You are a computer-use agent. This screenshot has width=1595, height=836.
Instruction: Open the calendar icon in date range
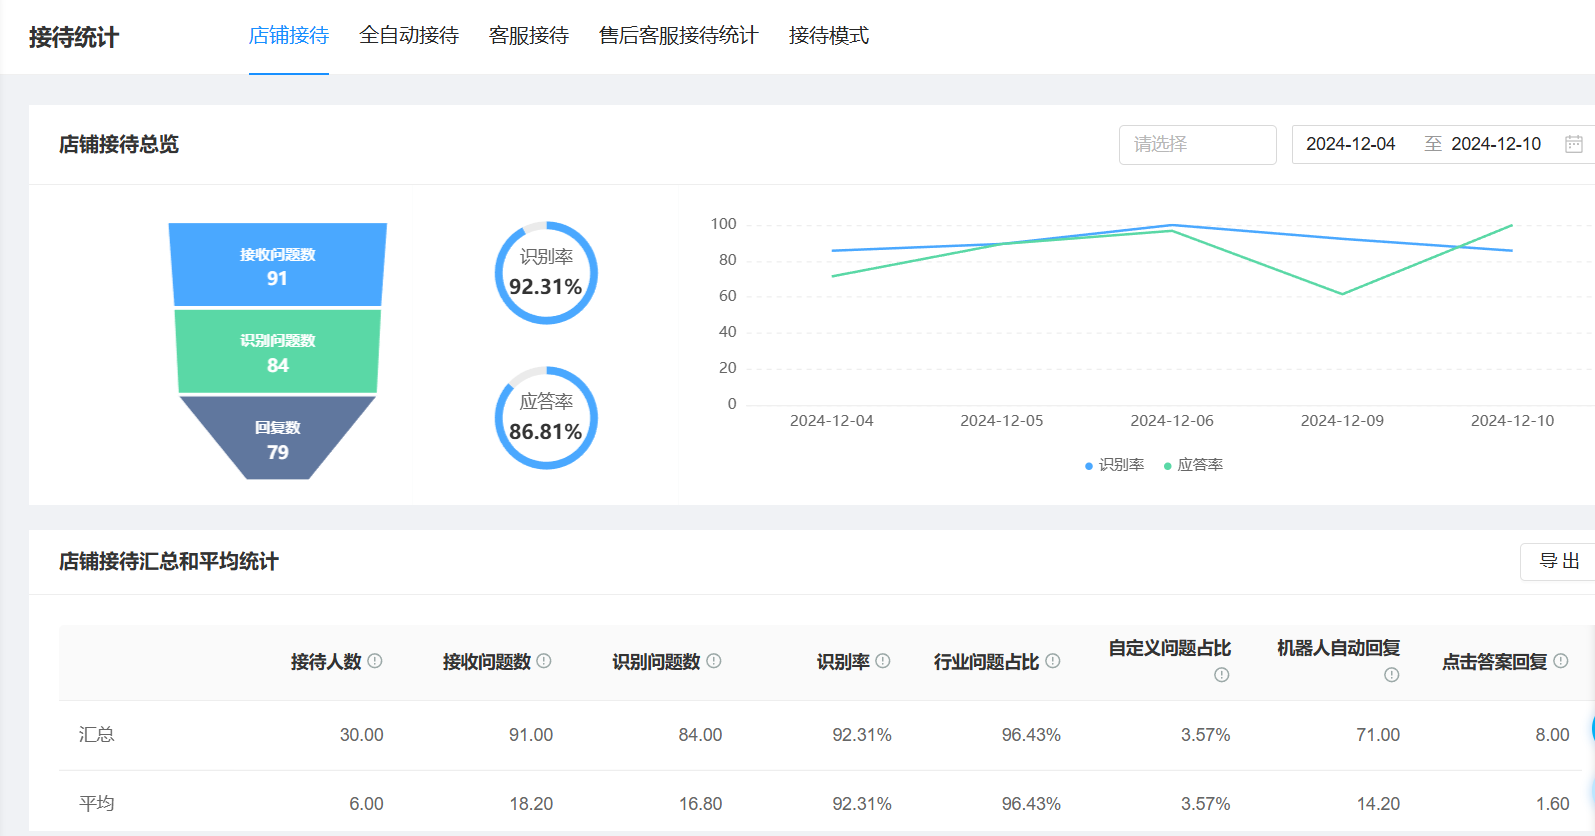pyautogui.click(x=1573, y=144)
